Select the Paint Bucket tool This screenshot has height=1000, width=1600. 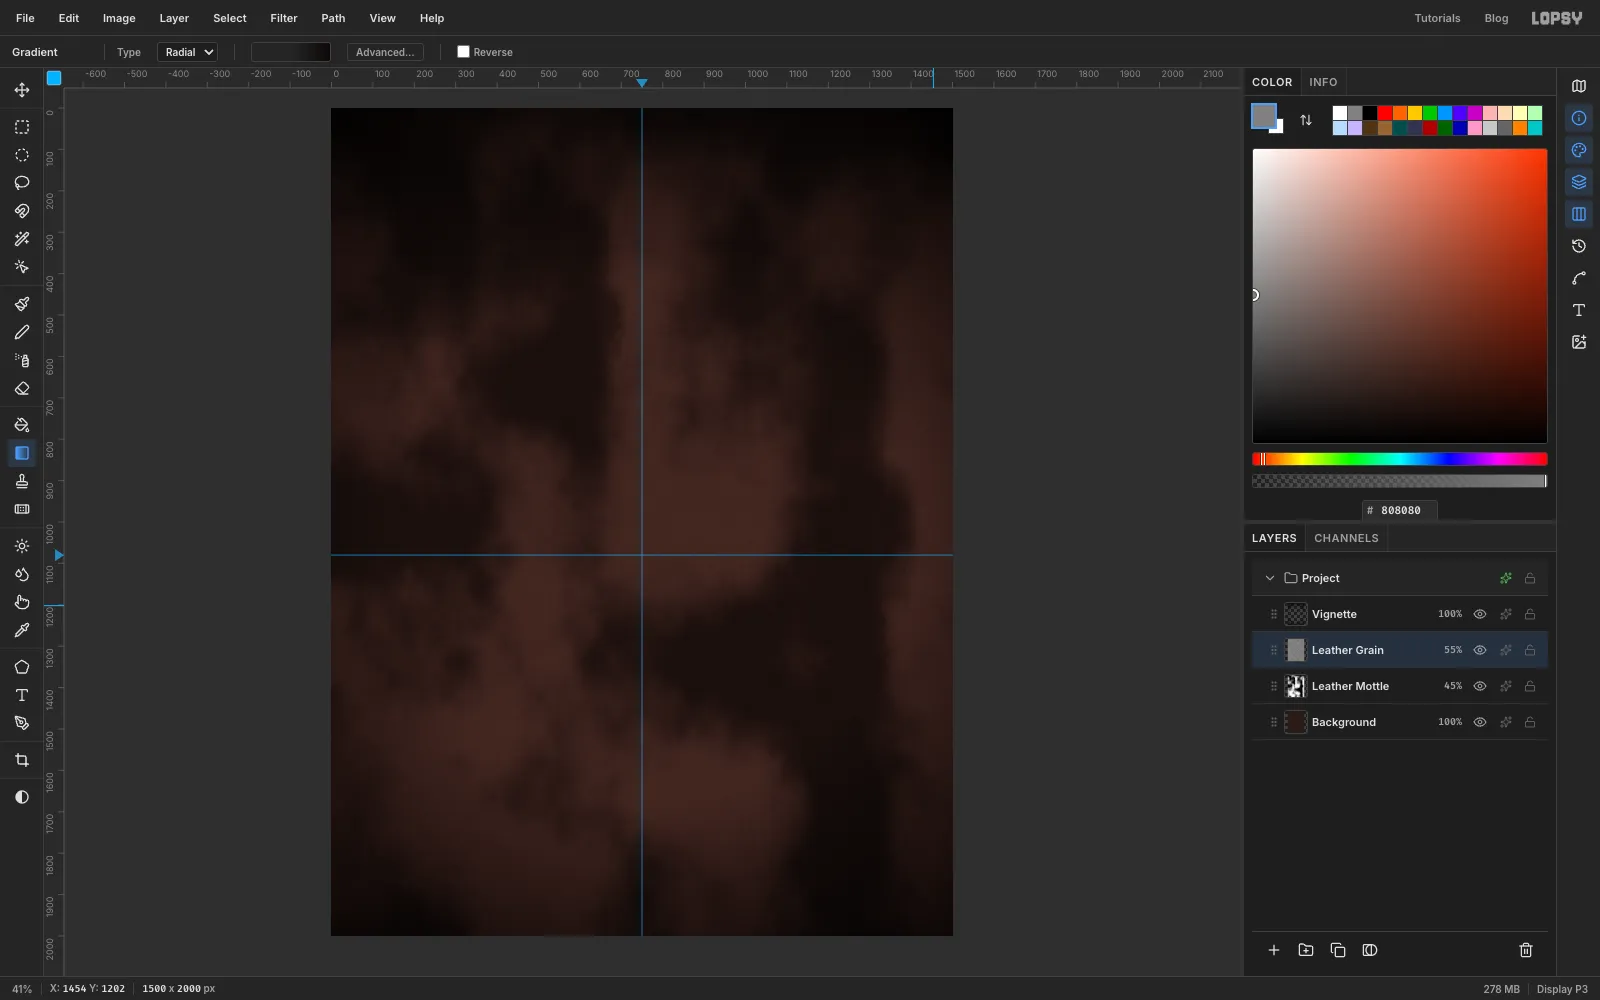click(x=22, y=425)
